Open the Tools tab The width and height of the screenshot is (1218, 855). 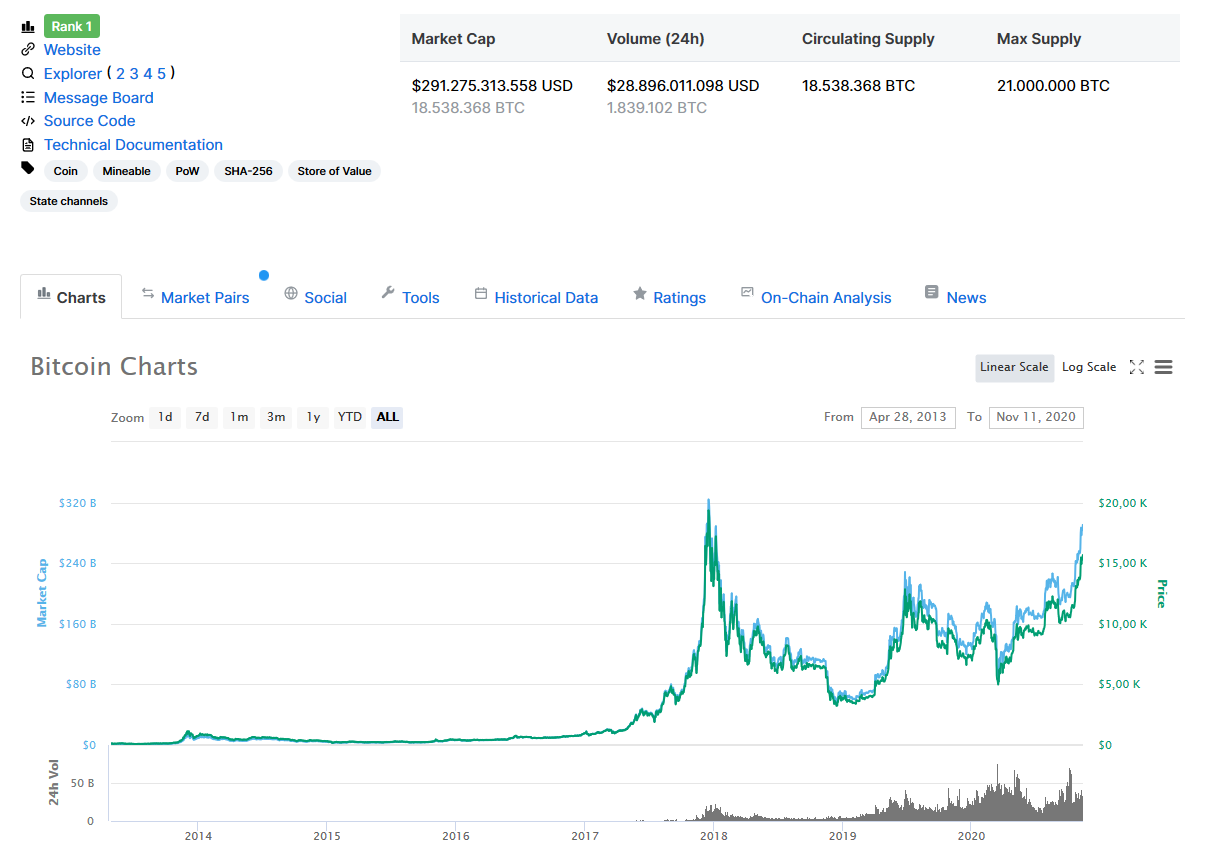click(x=410, y=297)
